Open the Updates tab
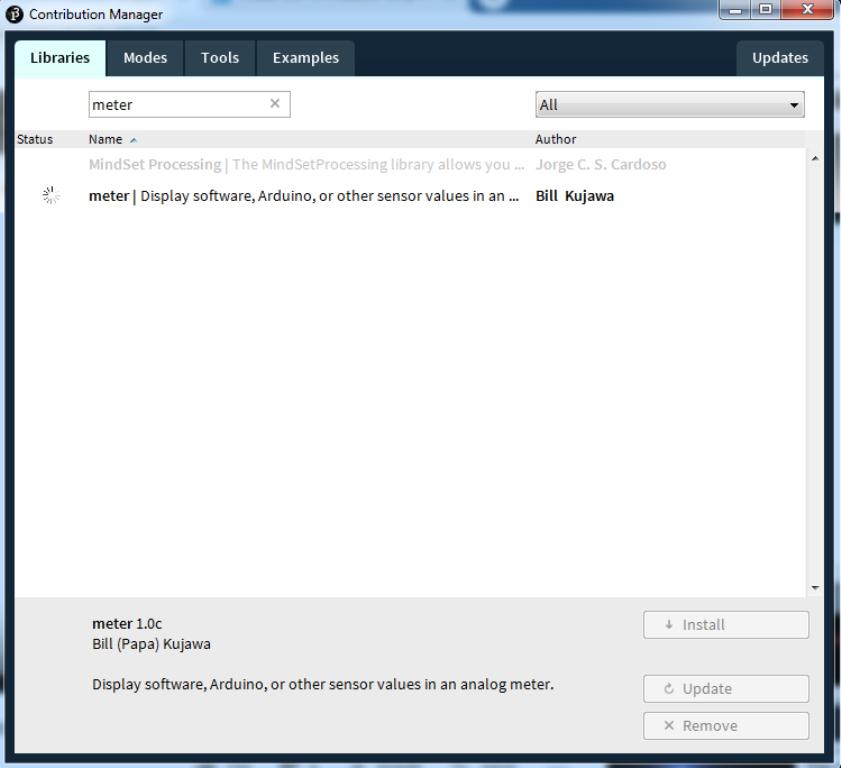 [780, 58]
